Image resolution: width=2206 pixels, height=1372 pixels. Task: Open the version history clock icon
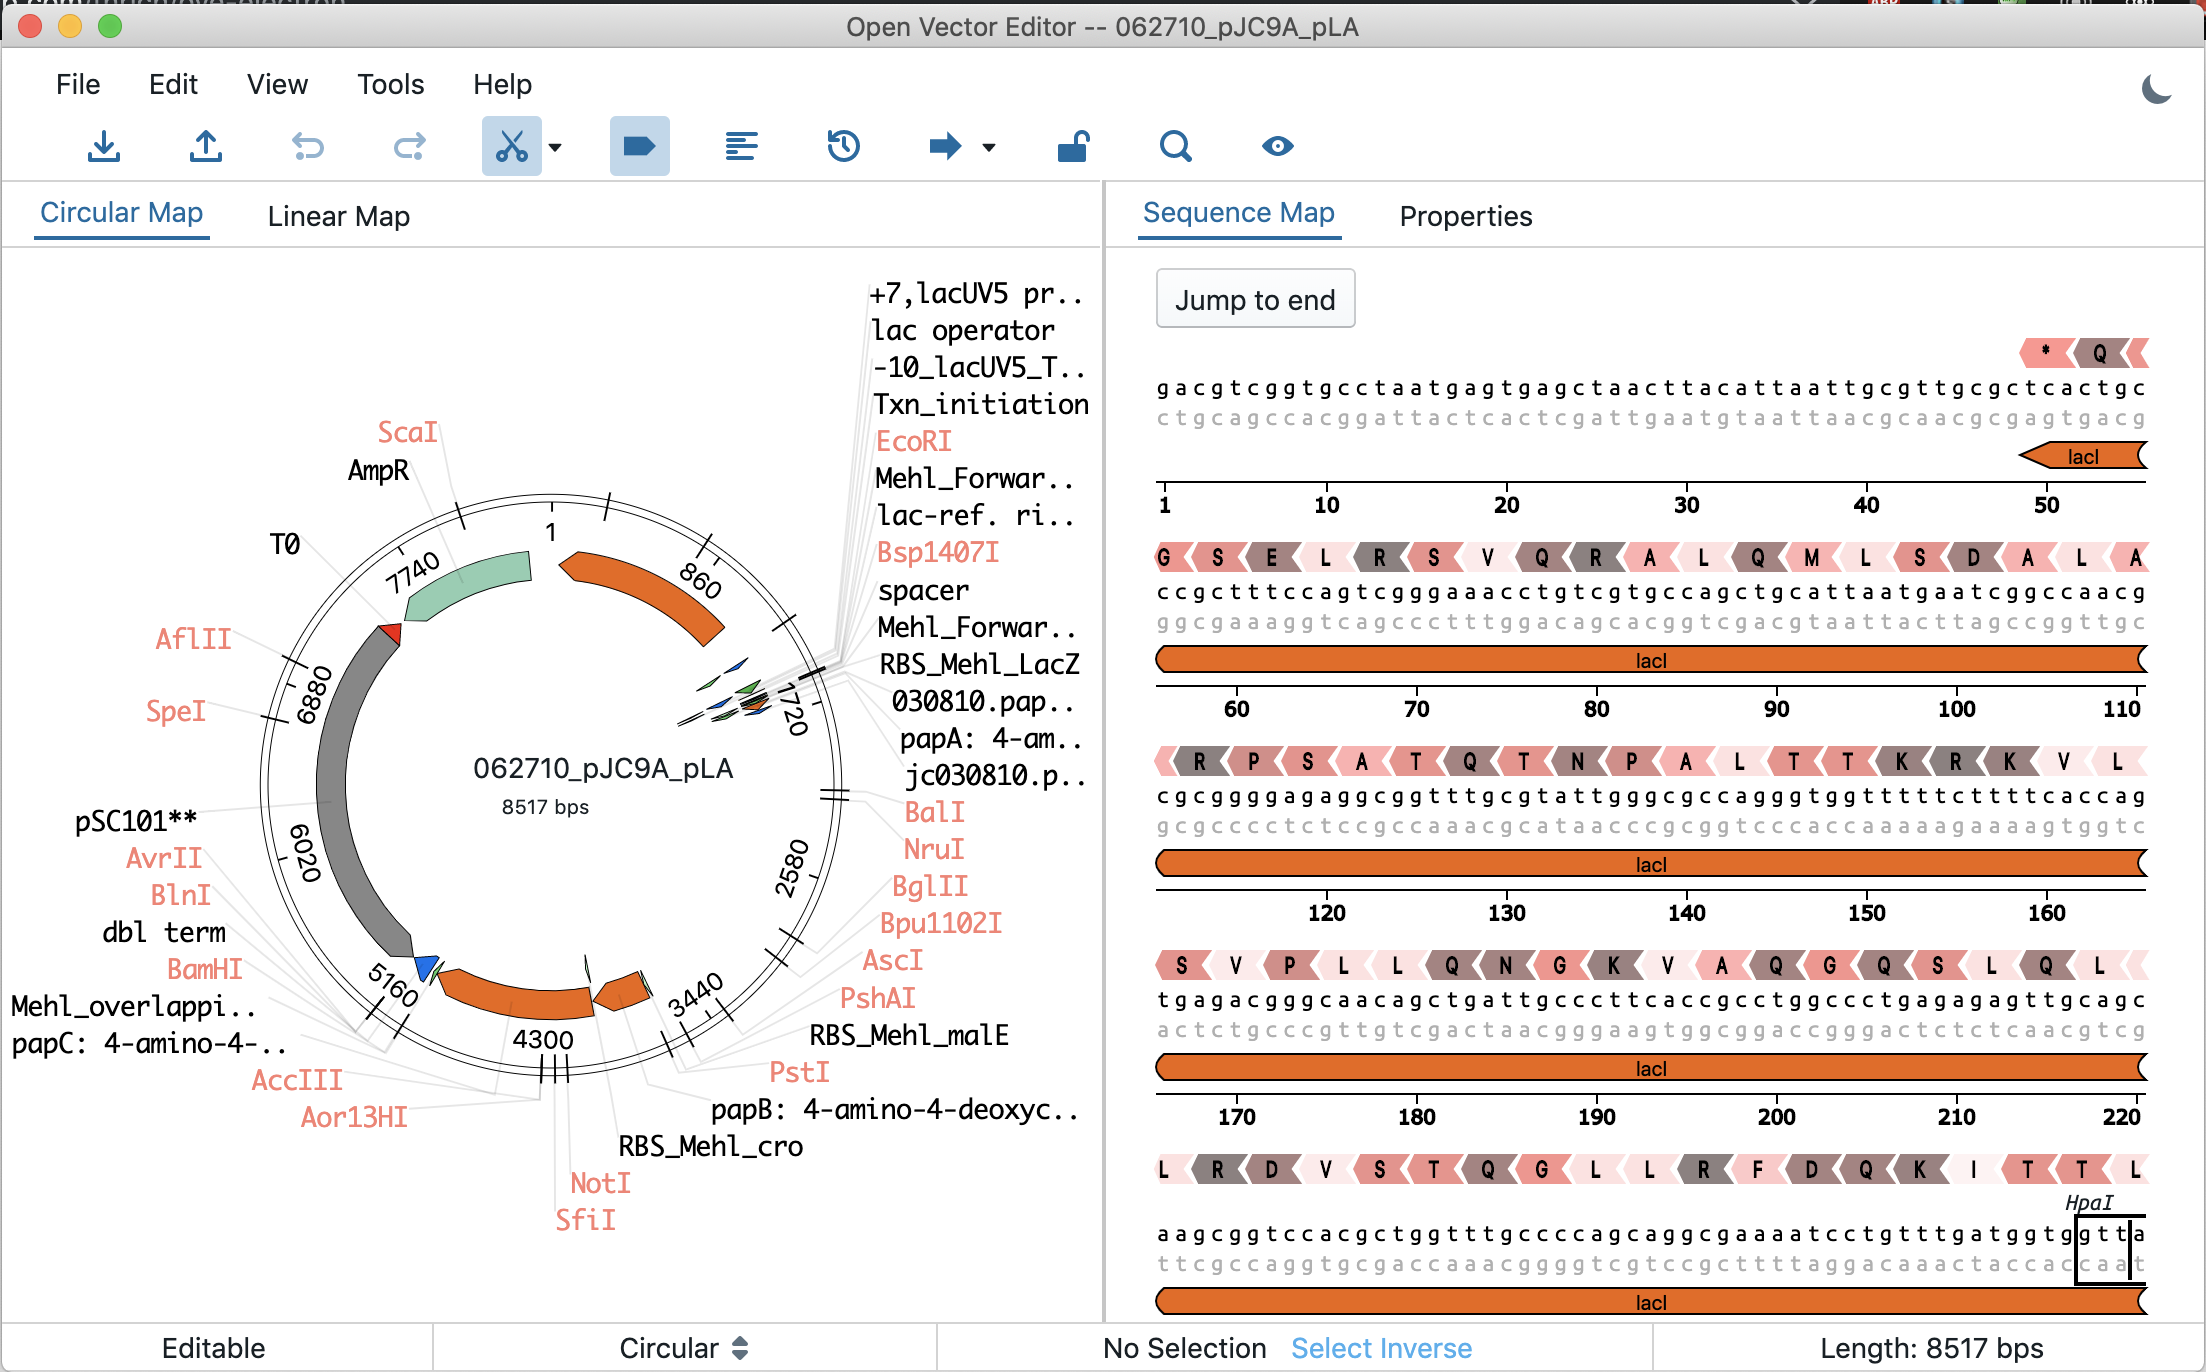(843, 147)
